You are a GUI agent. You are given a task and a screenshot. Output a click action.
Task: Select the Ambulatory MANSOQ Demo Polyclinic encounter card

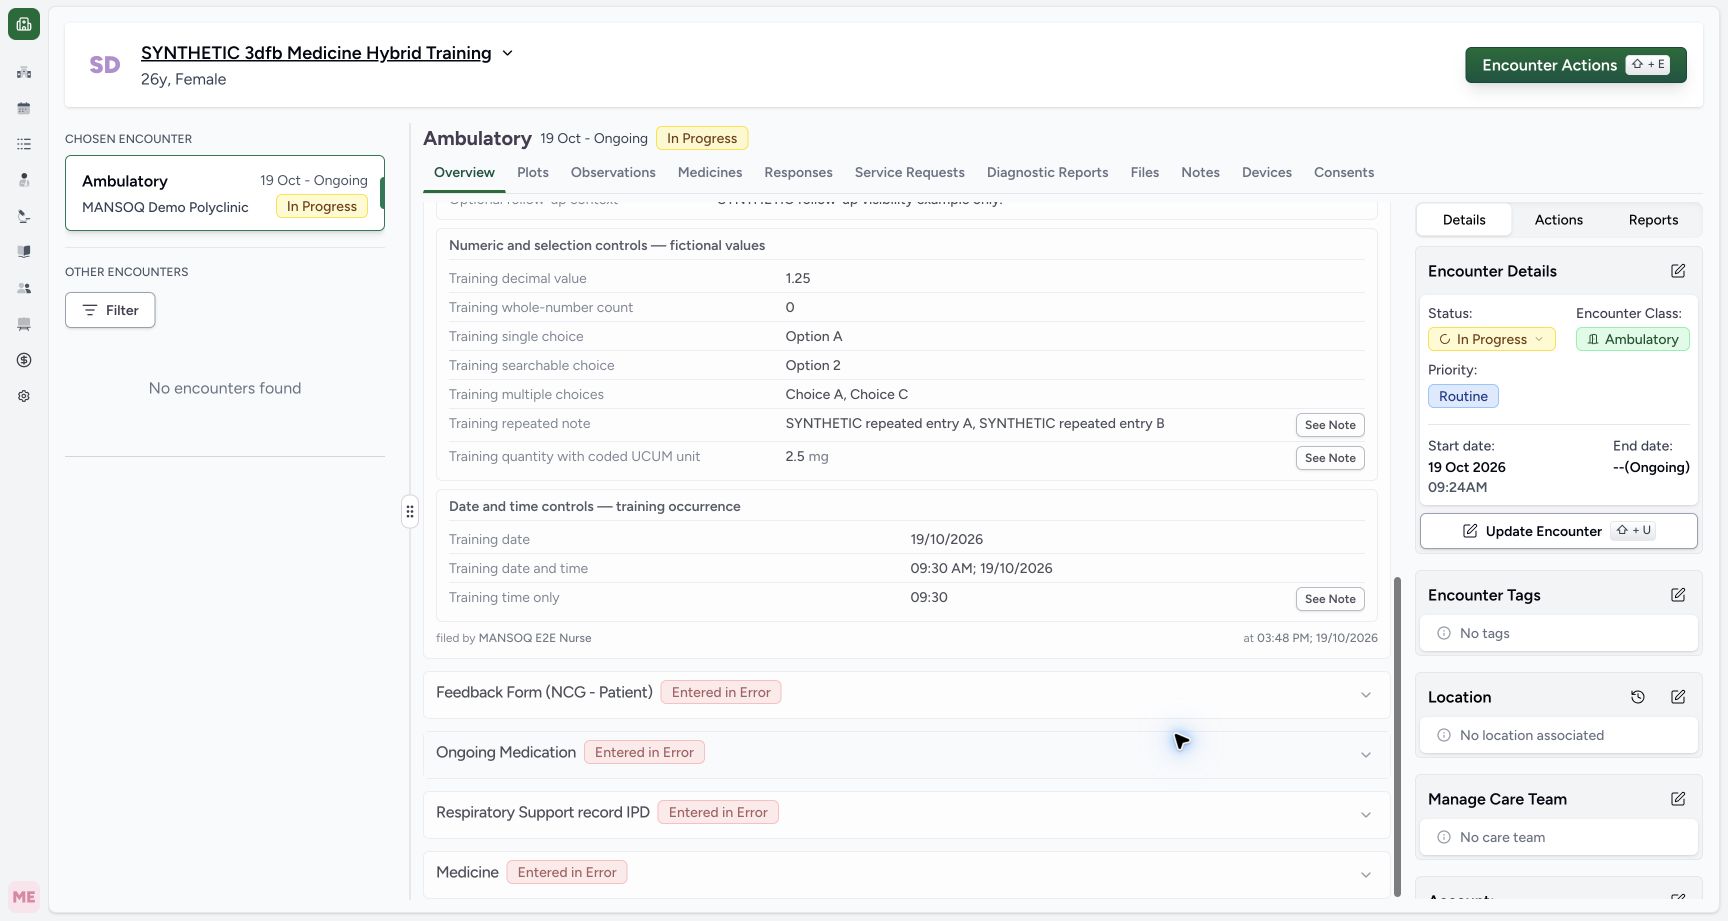pyautogui.click(x=225, y=193)
